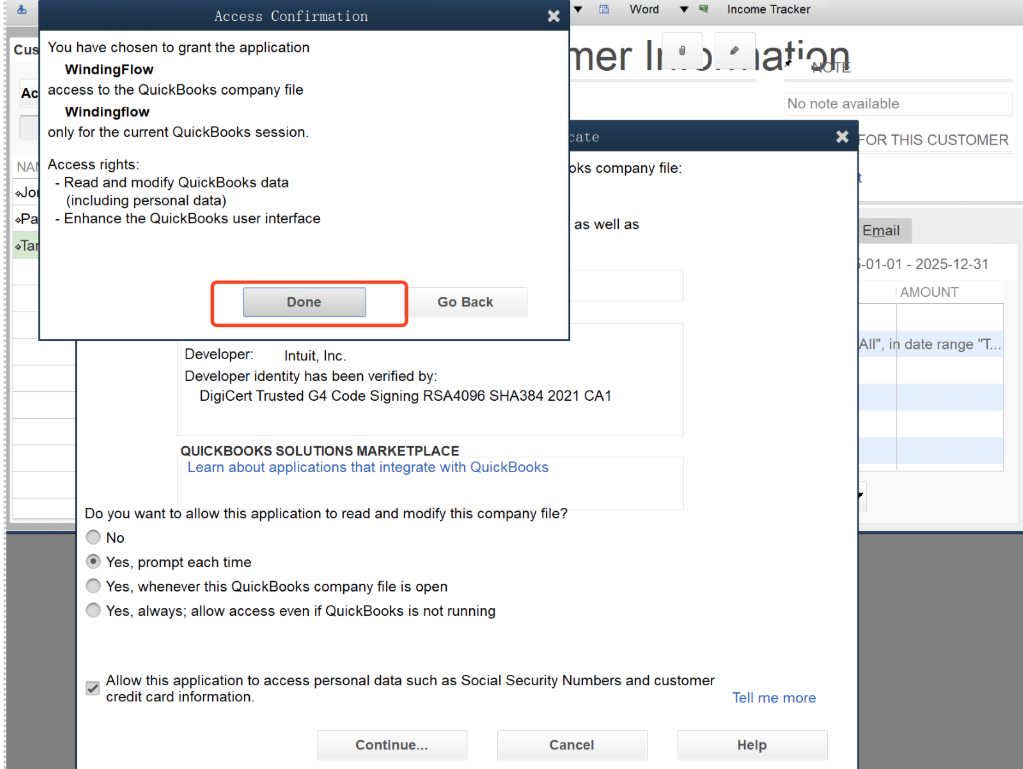The image size is (1023, 769).
Task: Click the paperclip attach icon
Action: coord(682,50)
